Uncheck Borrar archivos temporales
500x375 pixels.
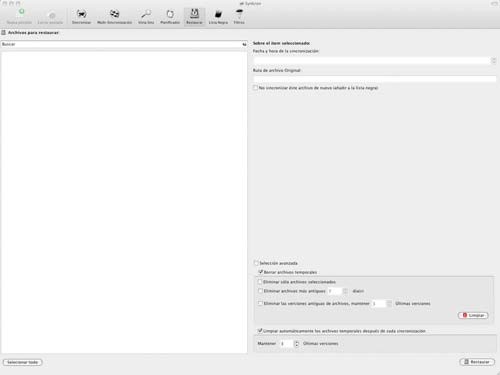coord(261,272)
